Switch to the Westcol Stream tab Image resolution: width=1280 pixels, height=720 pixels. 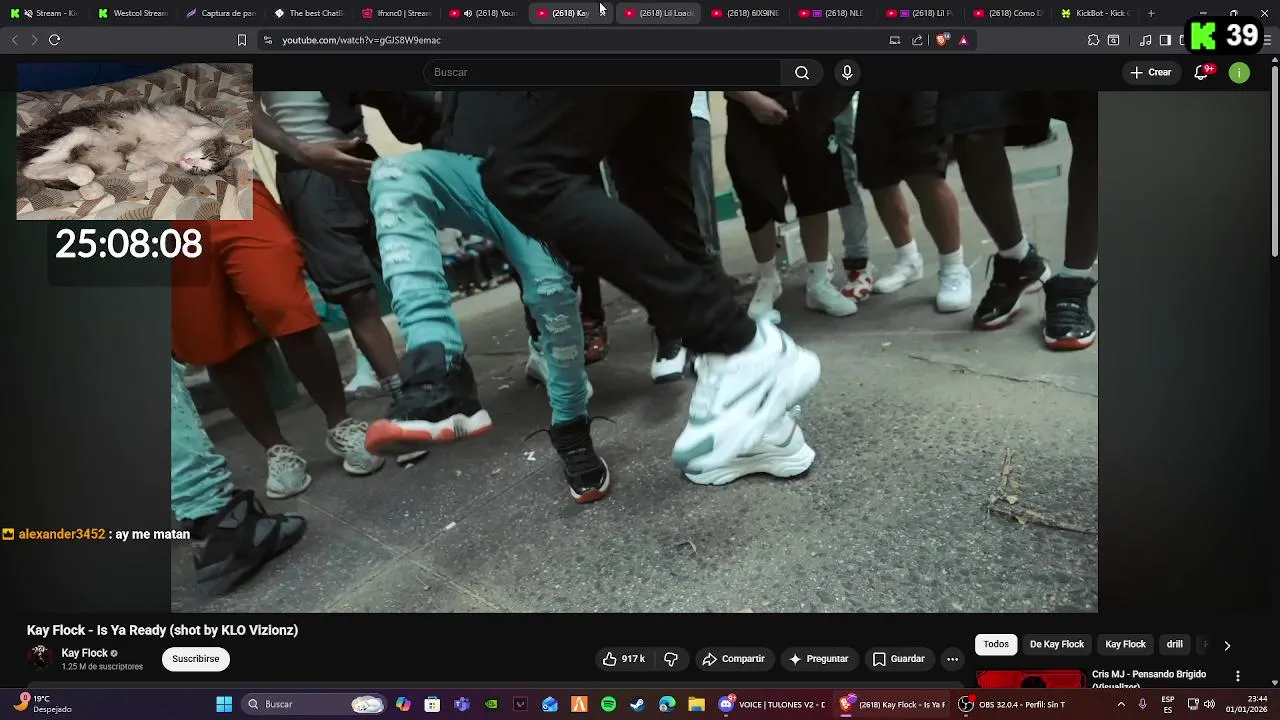pyautogui.click(x=133, y=13)
